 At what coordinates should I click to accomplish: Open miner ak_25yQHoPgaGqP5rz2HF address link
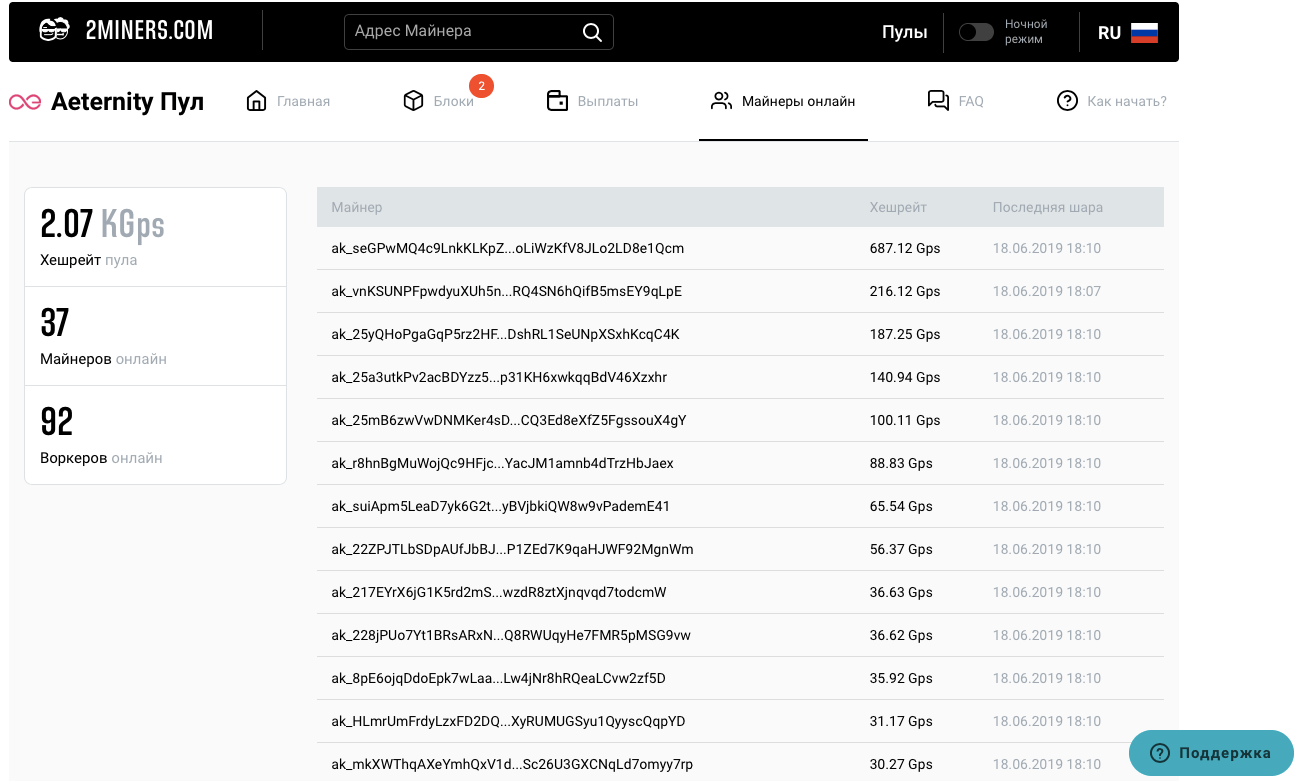pyautogui.click(x=505, y=334)
